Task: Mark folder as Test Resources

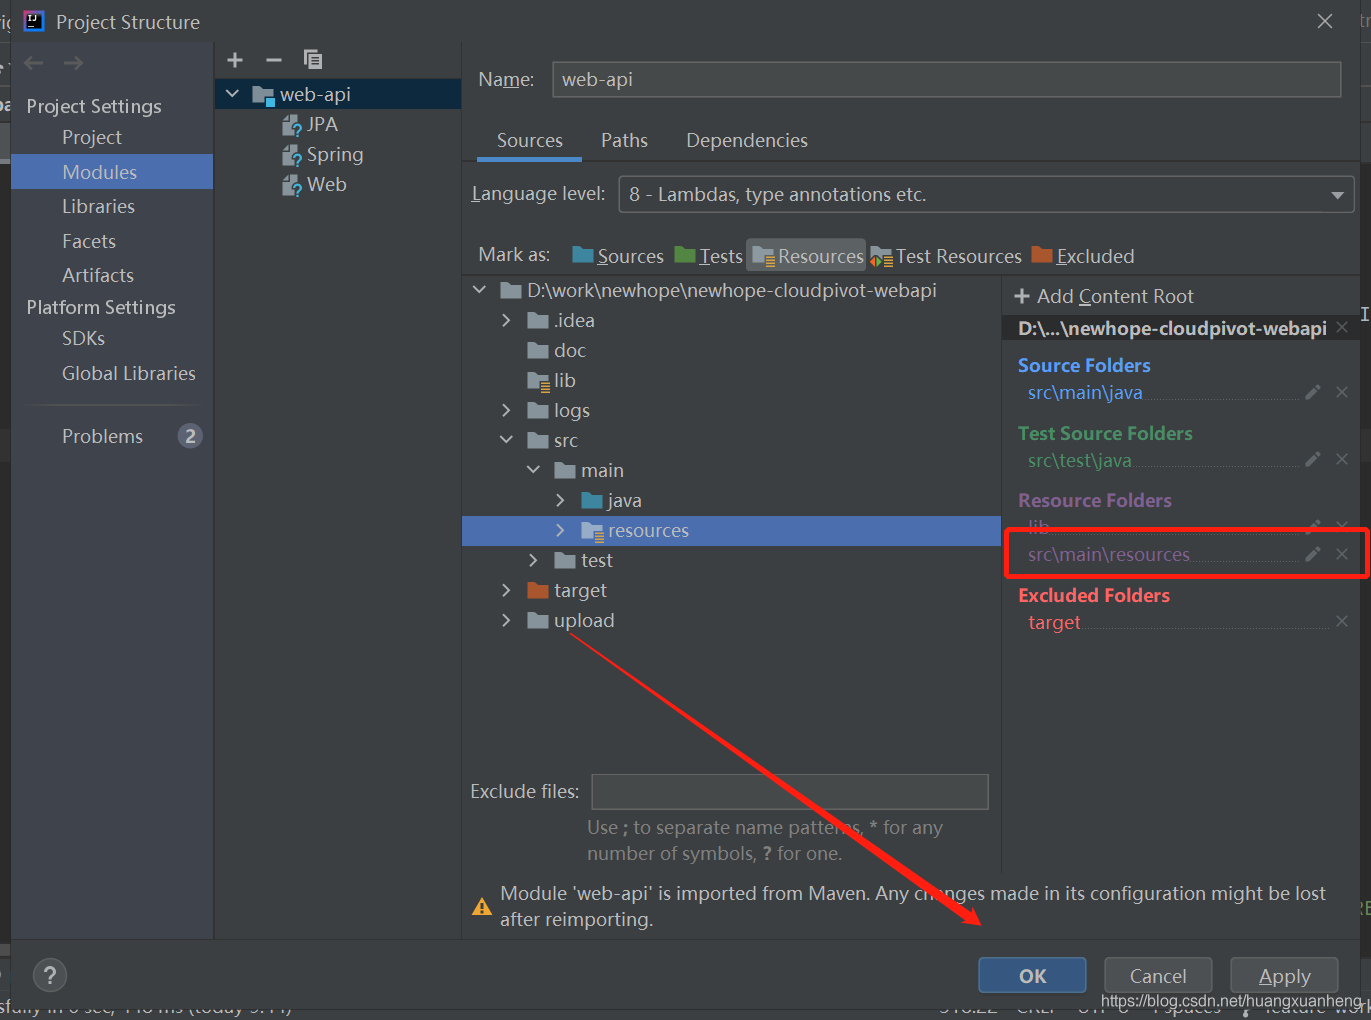Action: tap(946, 256)
